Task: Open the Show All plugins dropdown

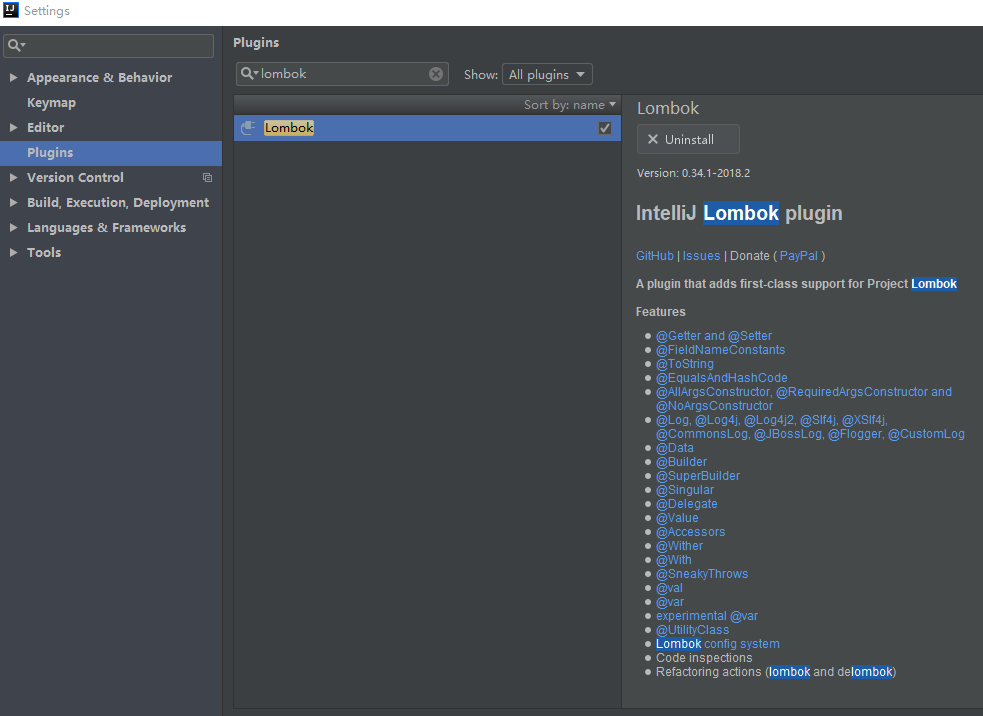Action: (547, 75)
